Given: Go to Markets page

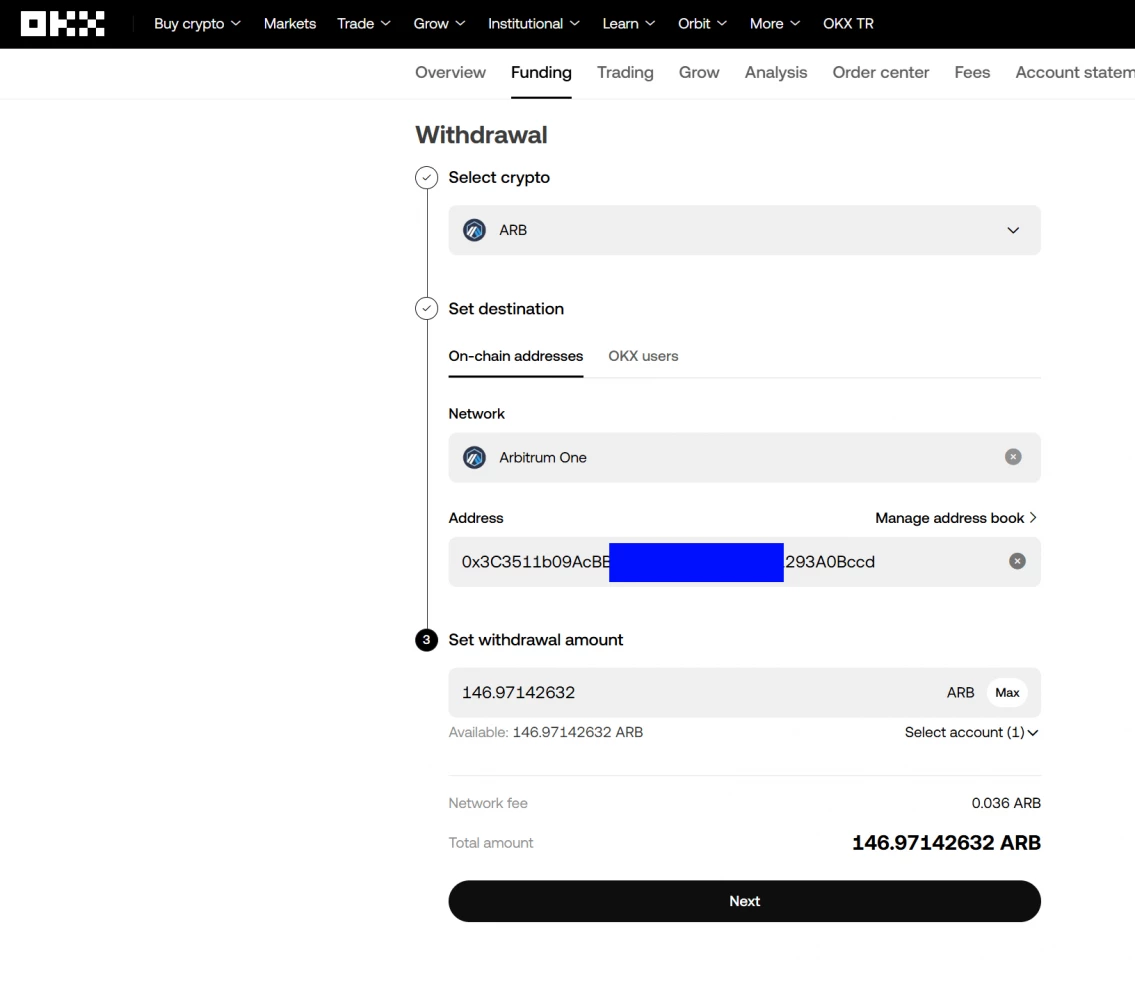Looking at the screenshot, I should [290, 23].
